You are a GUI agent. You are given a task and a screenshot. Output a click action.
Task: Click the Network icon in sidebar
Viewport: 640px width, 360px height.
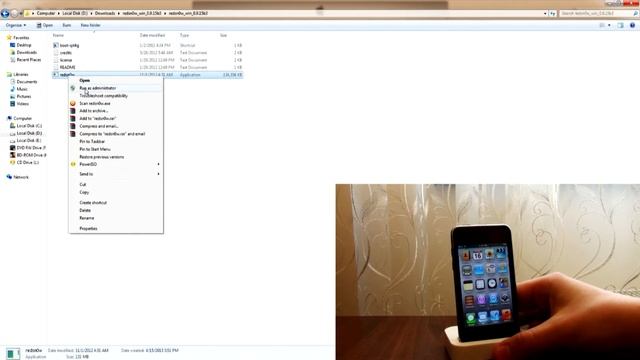point(9,177)
